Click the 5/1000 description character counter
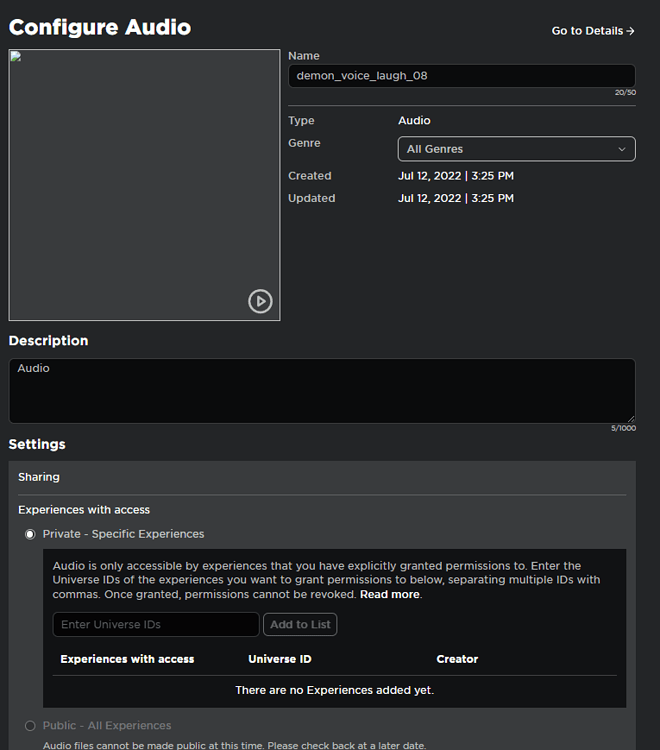The height and width of the screenshot is (750, 660). (x=624, y=428)
